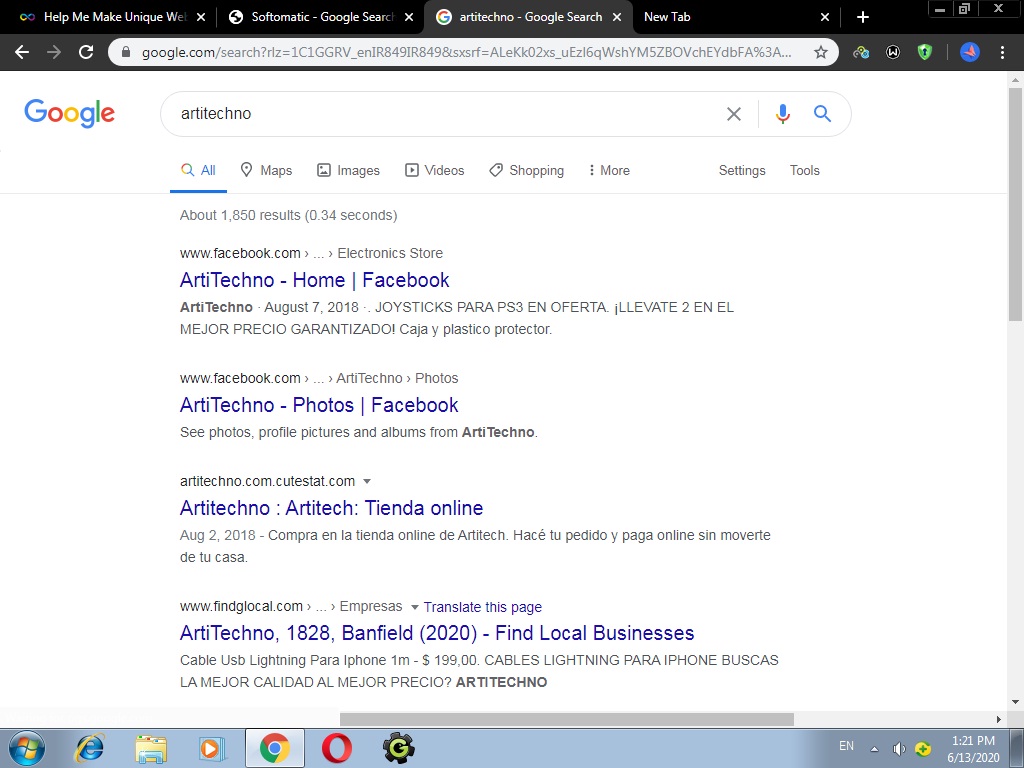Go to the Google logo homepage
Viewport: 1024px width, 768px height.
point(69,113)
